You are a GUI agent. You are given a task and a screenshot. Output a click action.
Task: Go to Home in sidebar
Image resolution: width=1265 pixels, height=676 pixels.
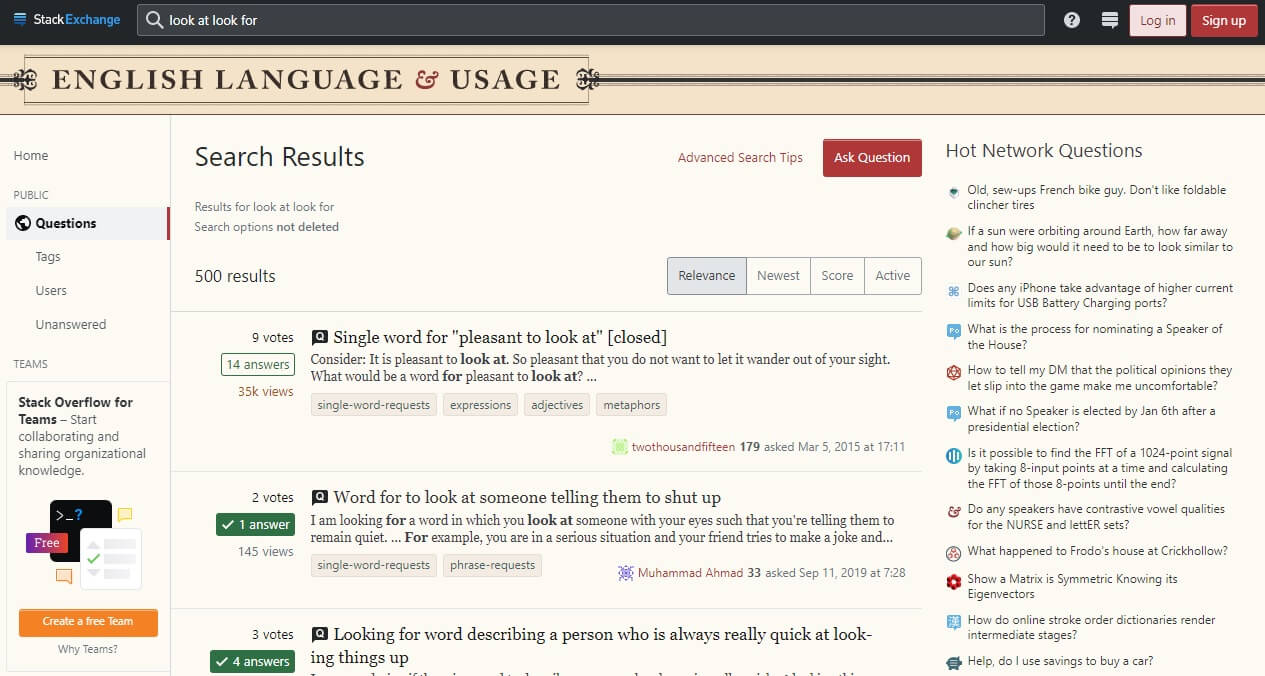tap(31, 156)
